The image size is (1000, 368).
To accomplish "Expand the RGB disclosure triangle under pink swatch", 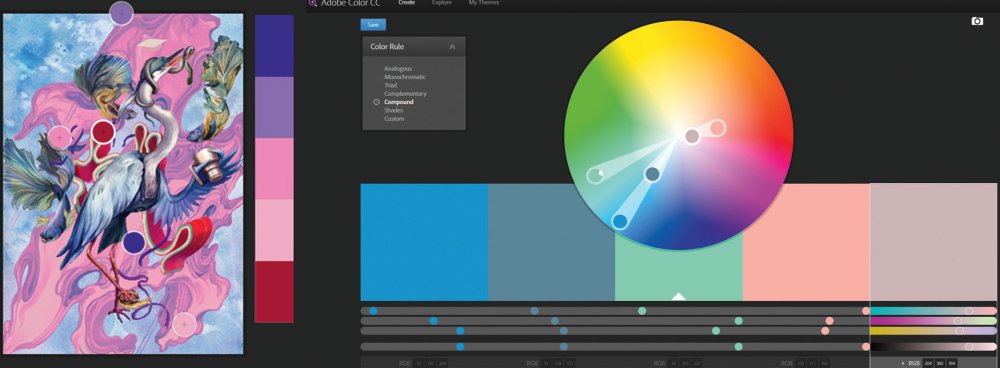I will click(902, 363).
